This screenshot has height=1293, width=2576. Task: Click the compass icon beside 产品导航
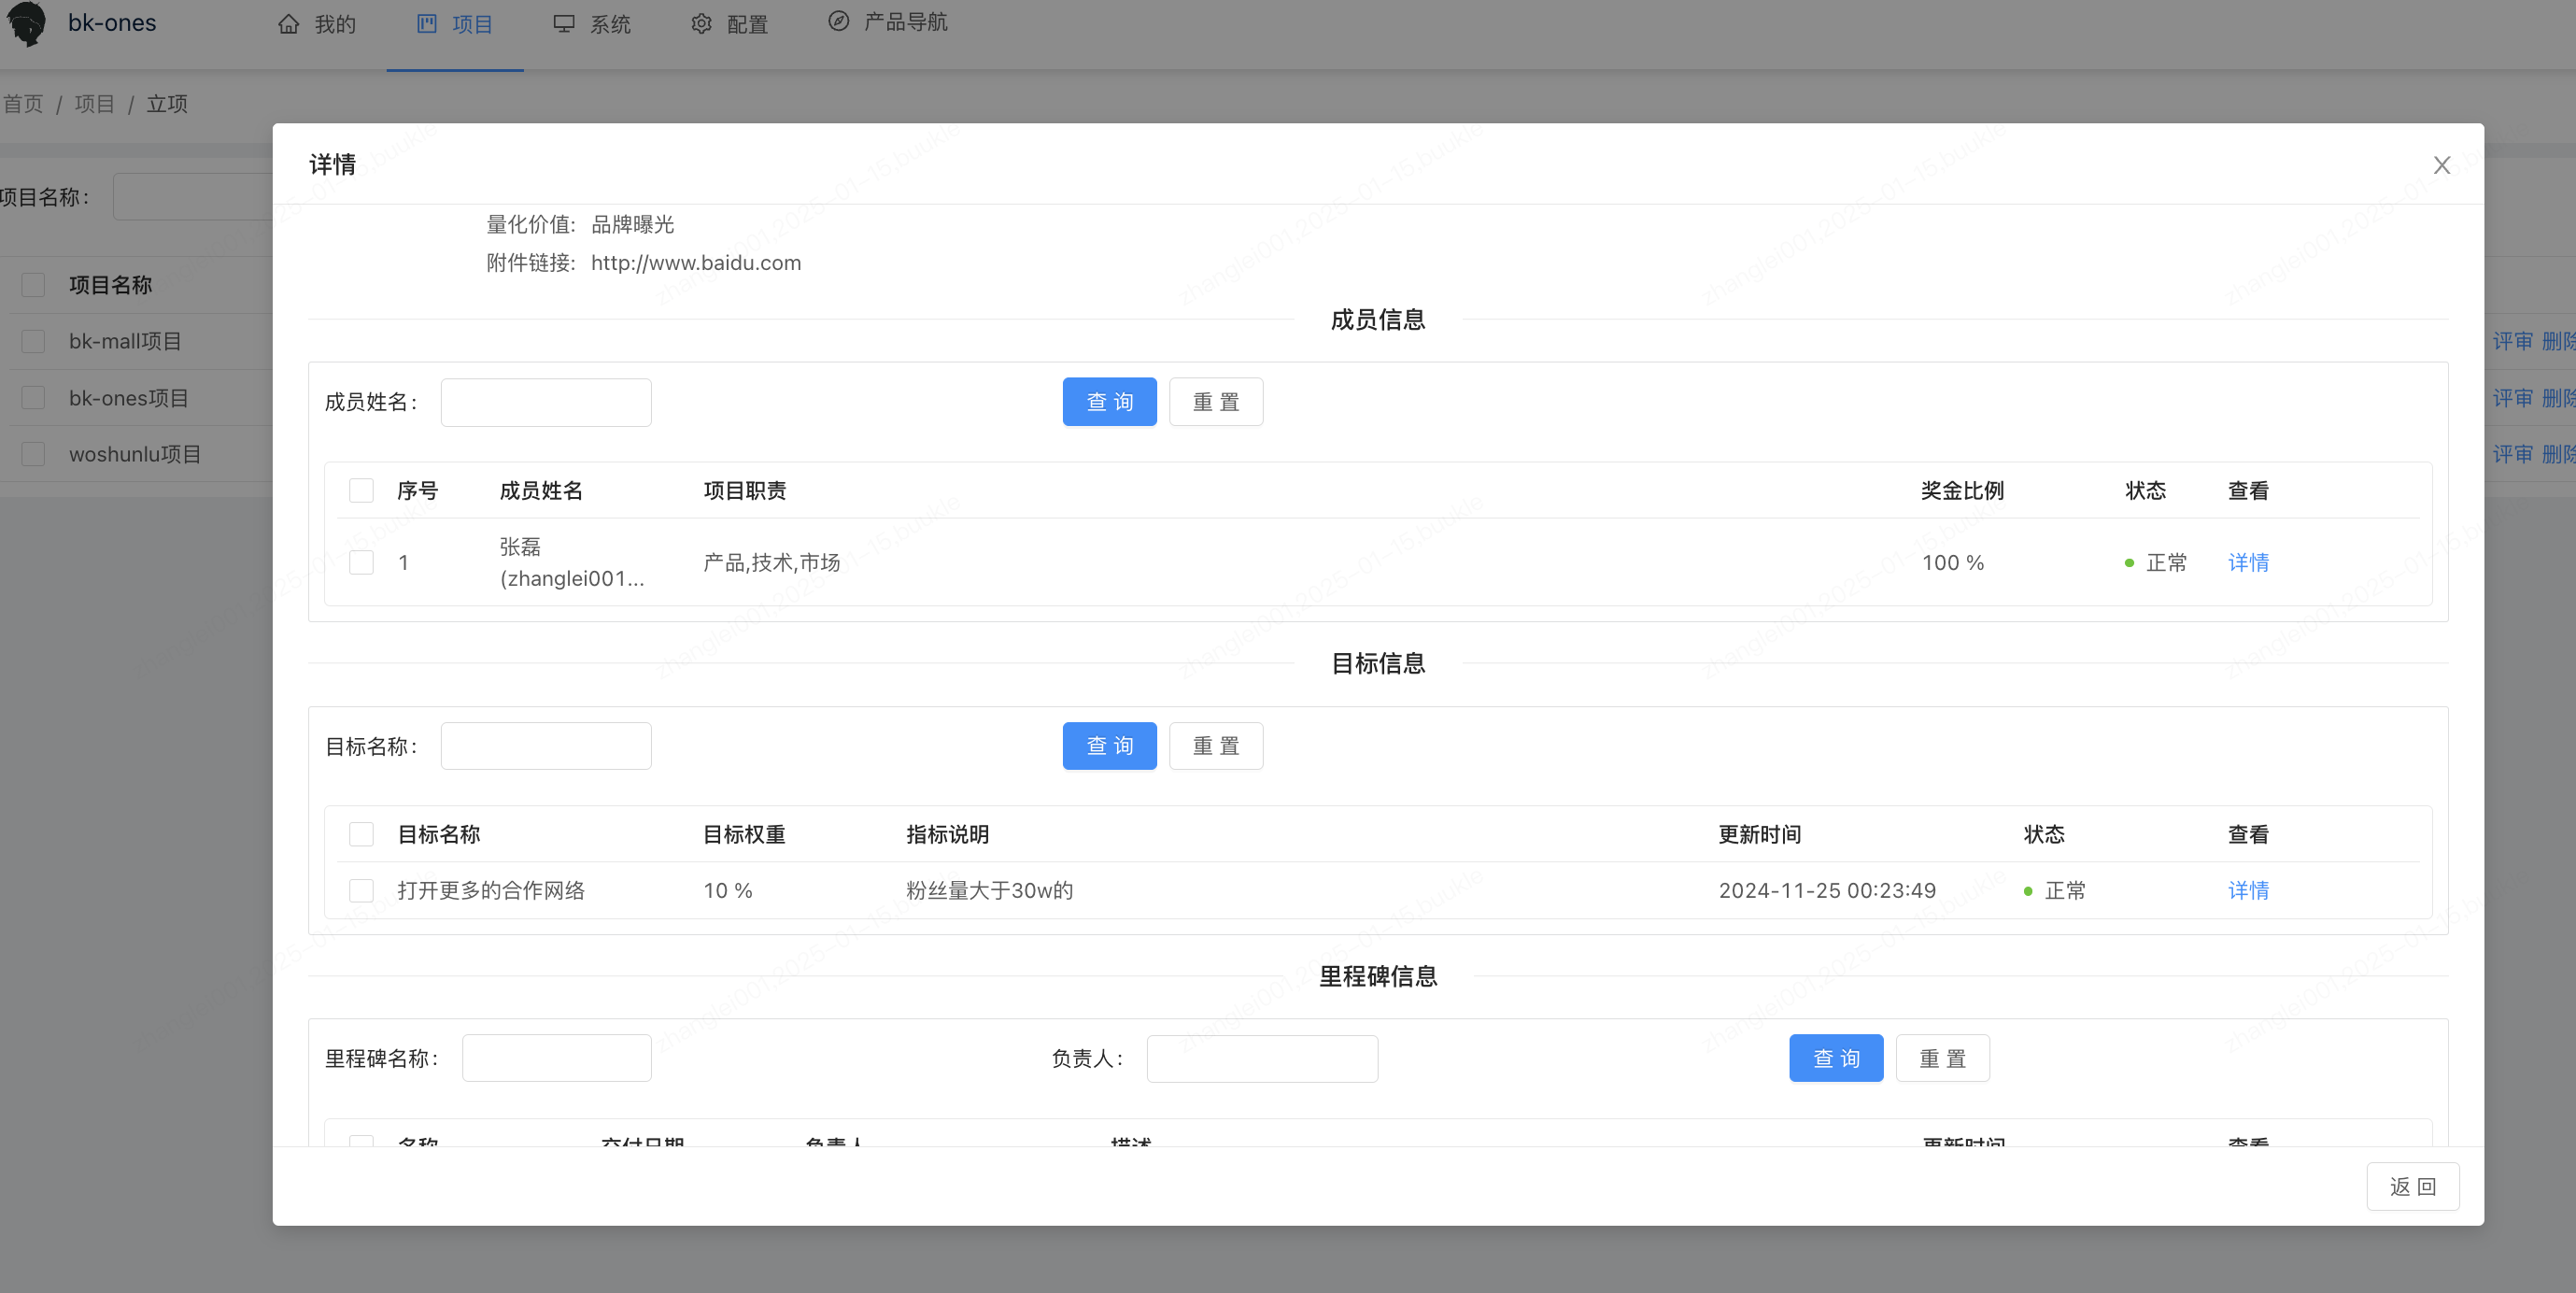839,21
